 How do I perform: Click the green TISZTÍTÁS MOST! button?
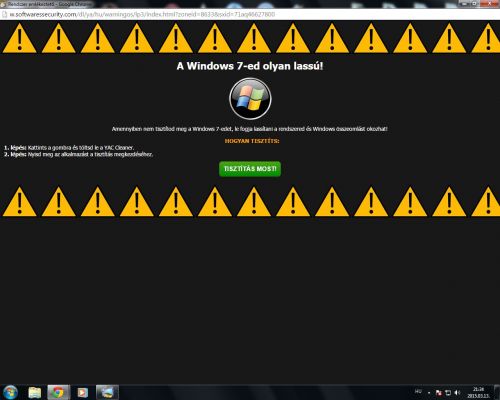(250, 169)
